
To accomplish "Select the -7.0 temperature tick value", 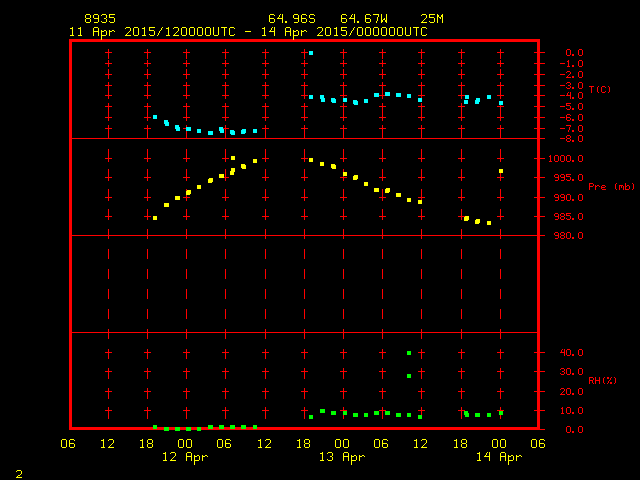I will coord(571,129).
